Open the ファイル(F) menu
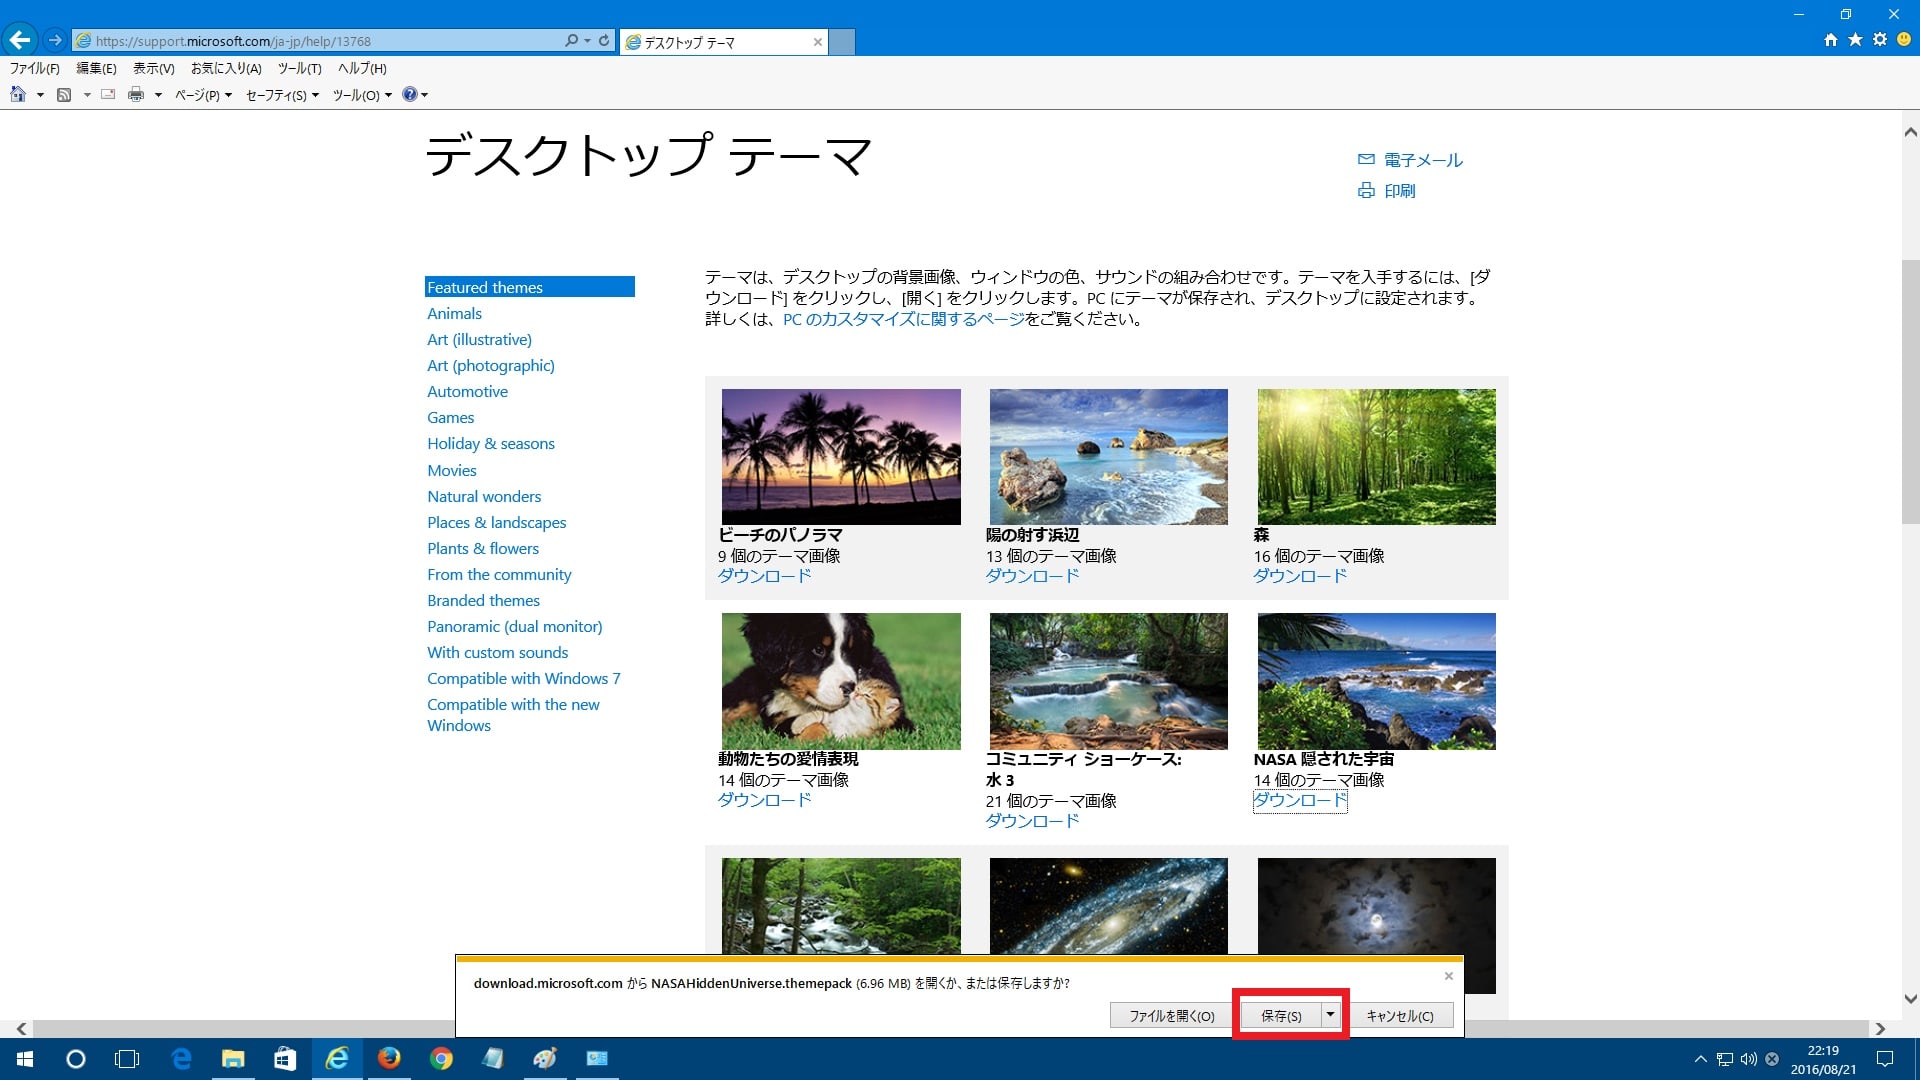 [35, 68]
